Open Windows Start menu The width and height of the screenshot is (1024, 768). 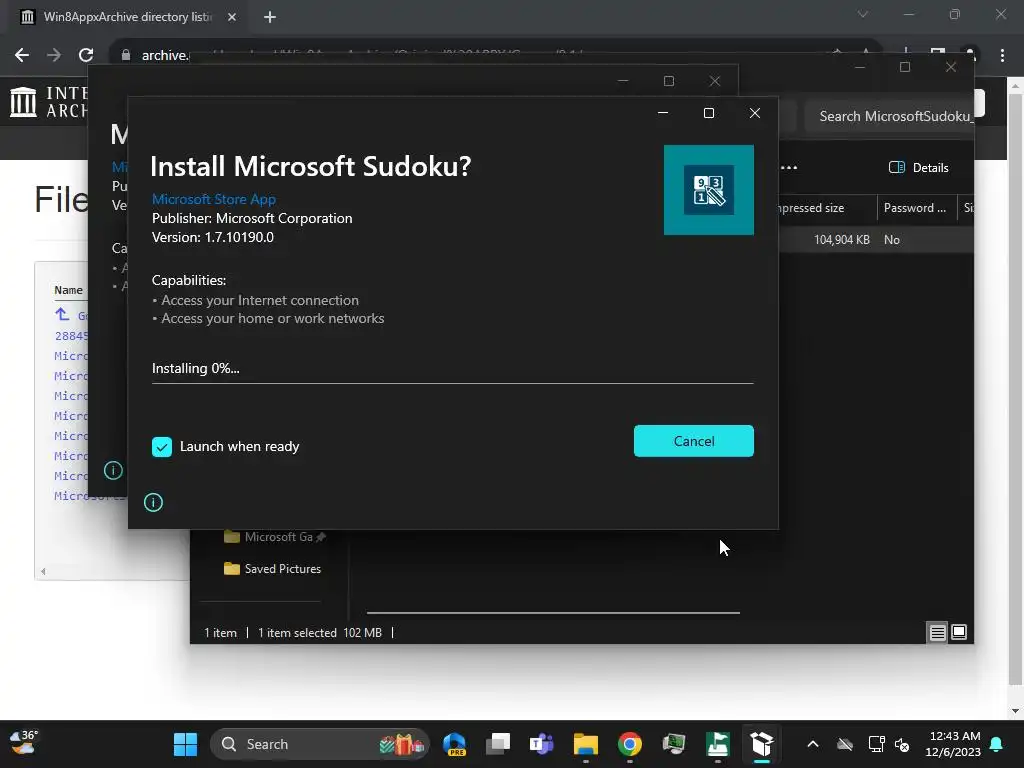185,744
